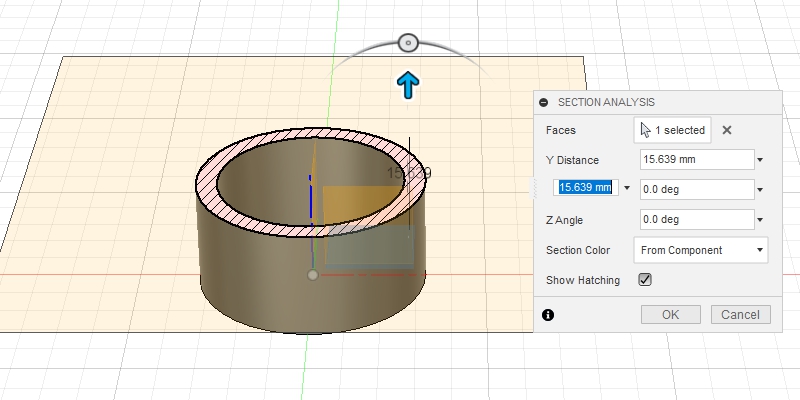Disable the Show Hatching checkbox
The image size is (800, 400).
click(645, 280)
